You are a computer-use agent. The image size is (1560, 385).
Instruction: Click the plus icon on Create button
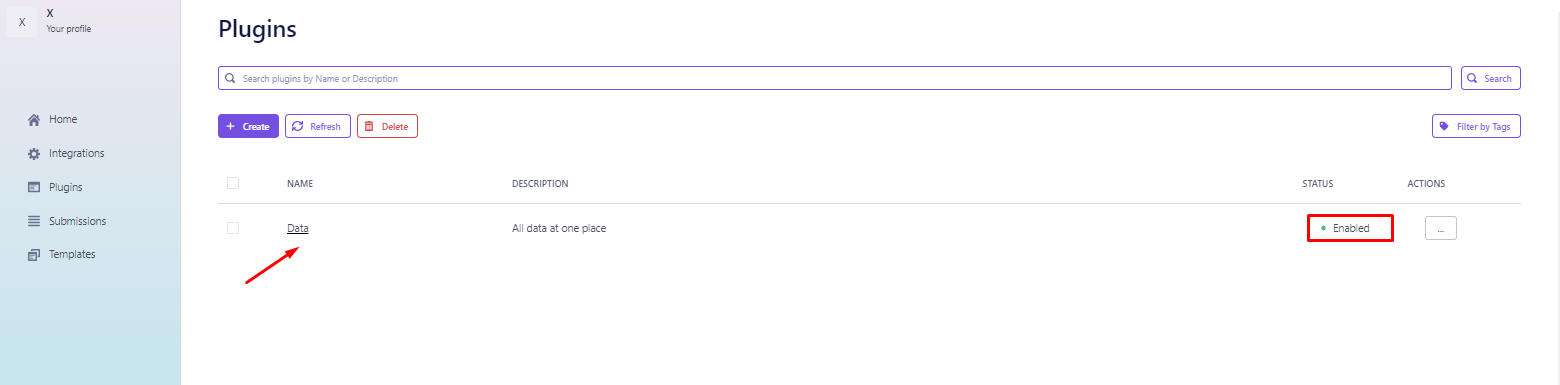click(231, 127)
